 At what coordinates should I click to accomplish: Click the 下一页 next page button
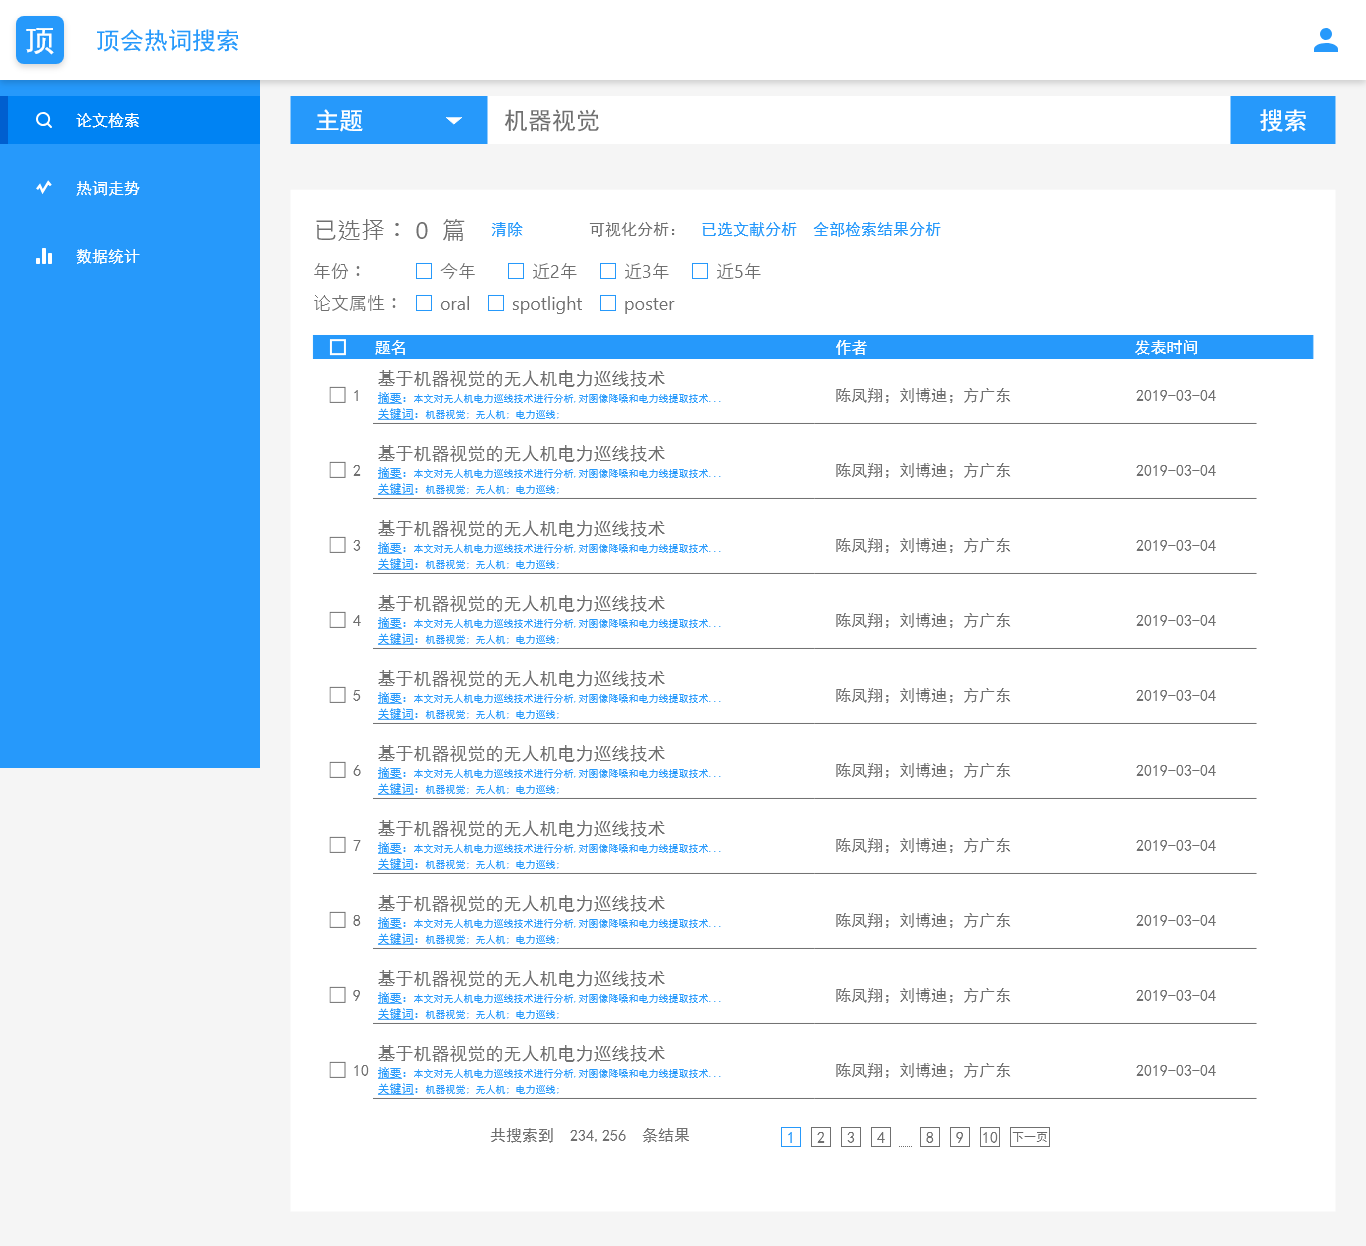(x=1030, y=1137)
